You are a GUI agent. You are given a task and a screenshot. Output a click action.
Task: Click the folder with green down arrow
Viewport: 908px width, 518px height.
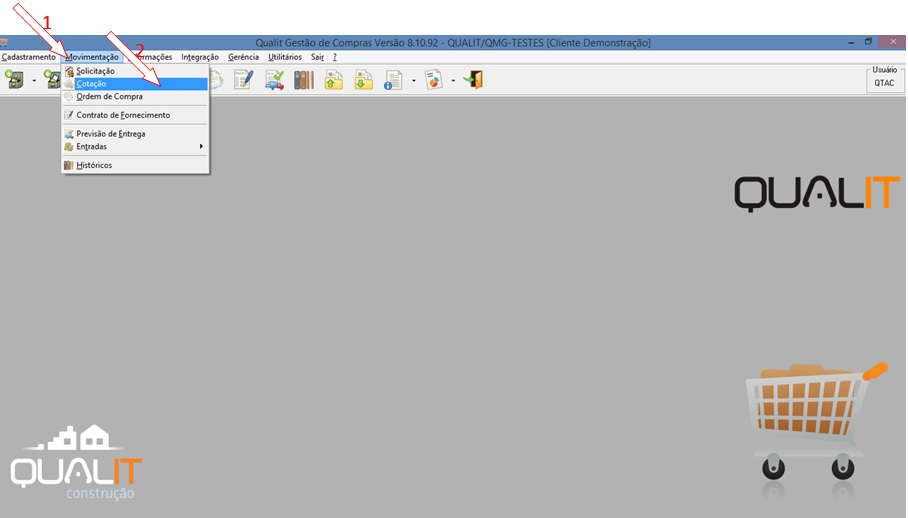coord(363,80)
